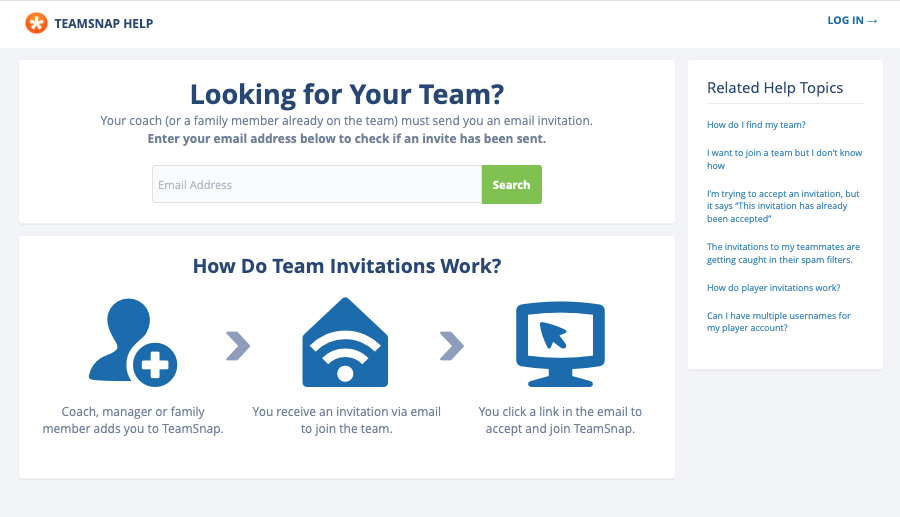900x517 pixels.
Task: Focus the Email Address input field
Action: point(317,184)
